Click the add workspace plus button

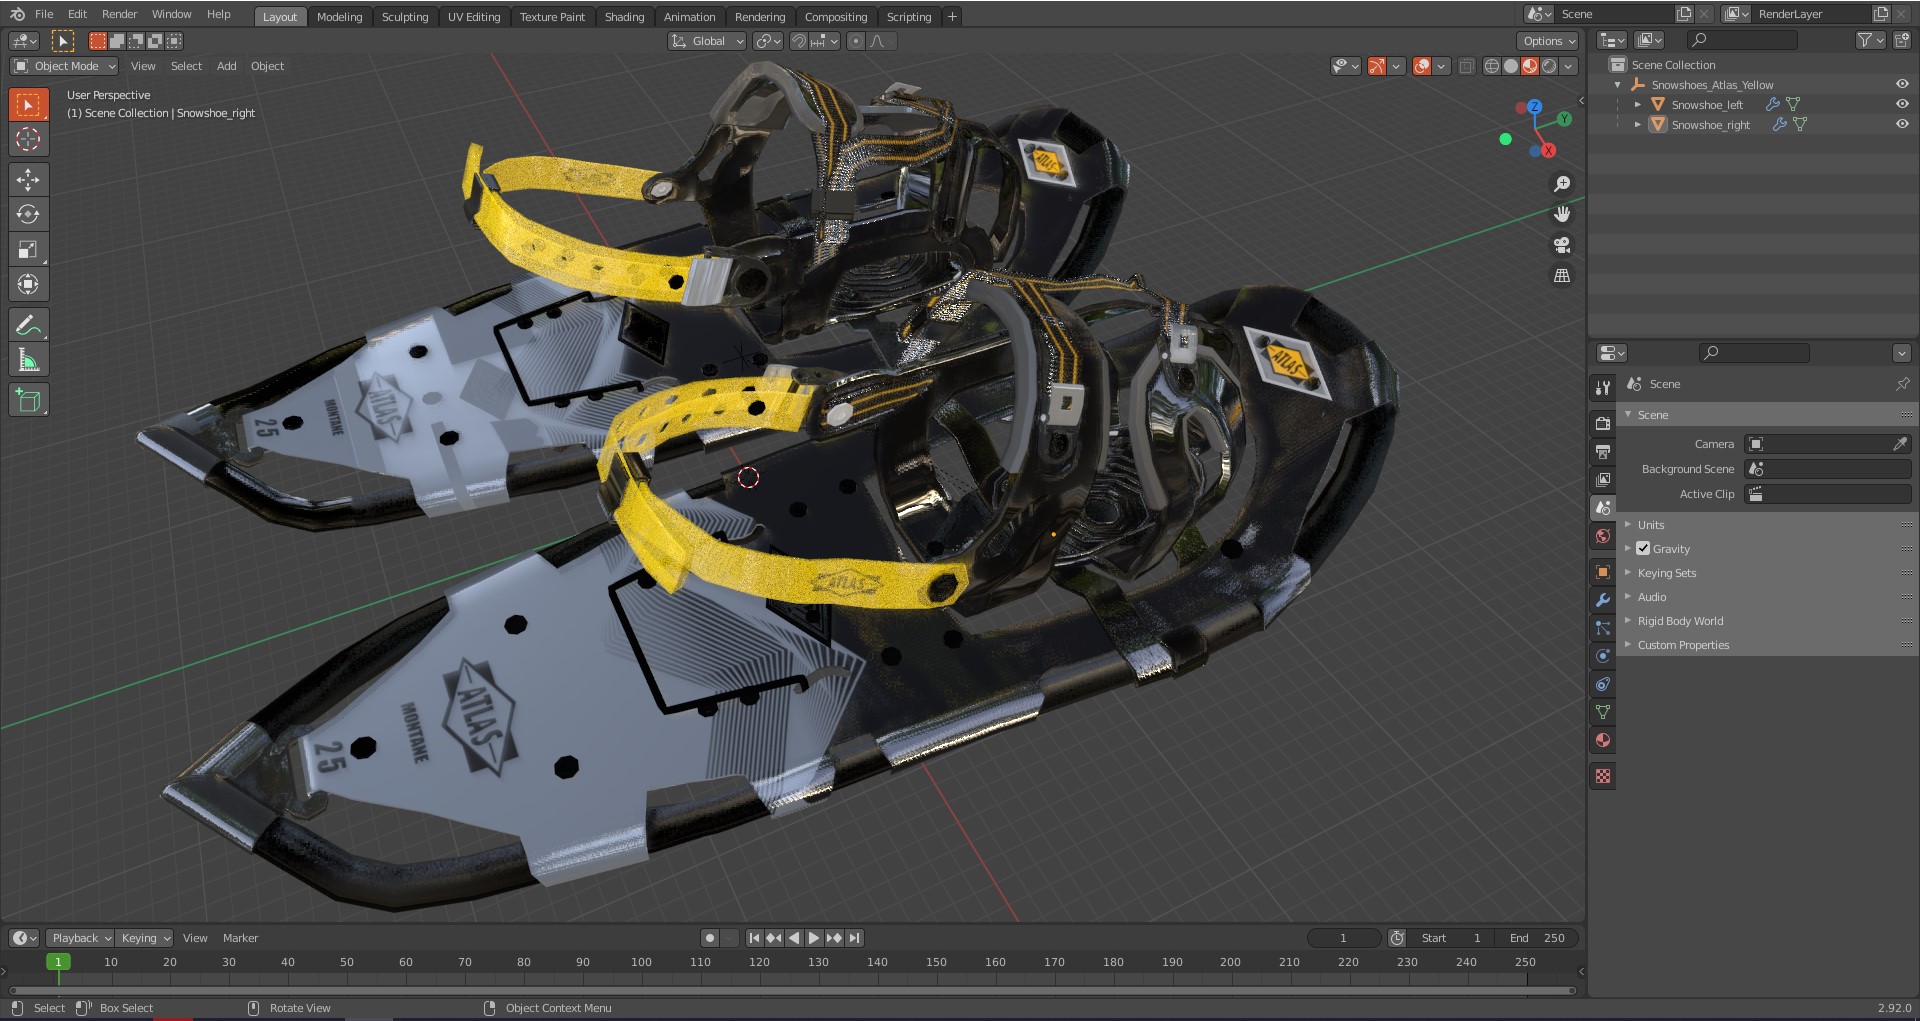[952, 16]
